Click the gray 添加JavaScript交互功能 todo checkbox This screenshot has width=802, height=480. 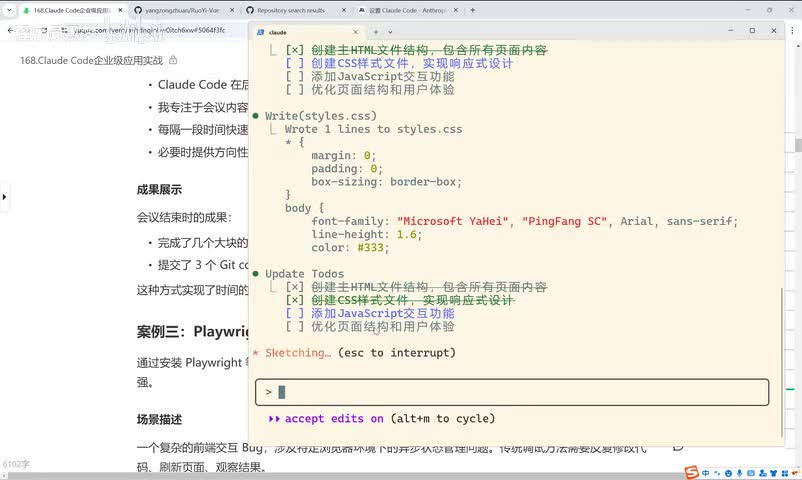295,77
